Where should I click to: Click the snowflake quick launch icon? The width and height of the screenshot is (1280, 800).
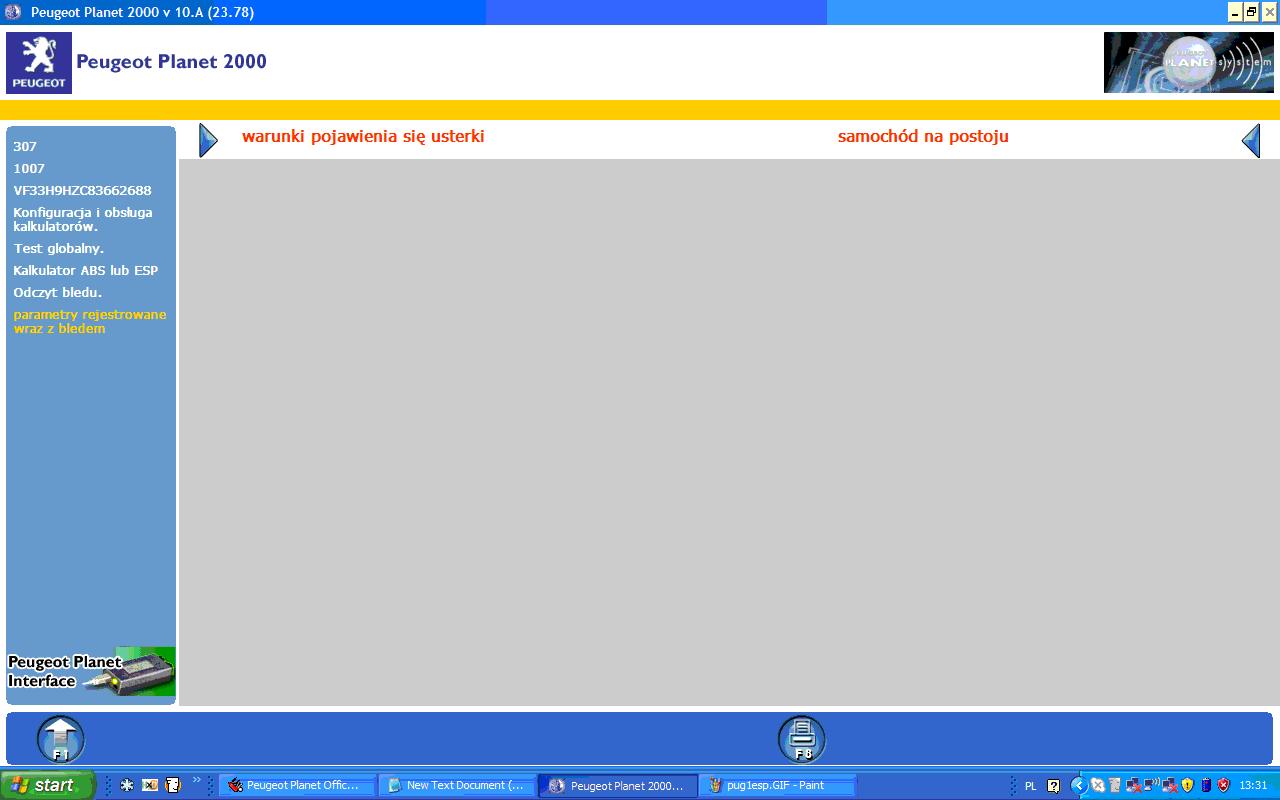127,785
